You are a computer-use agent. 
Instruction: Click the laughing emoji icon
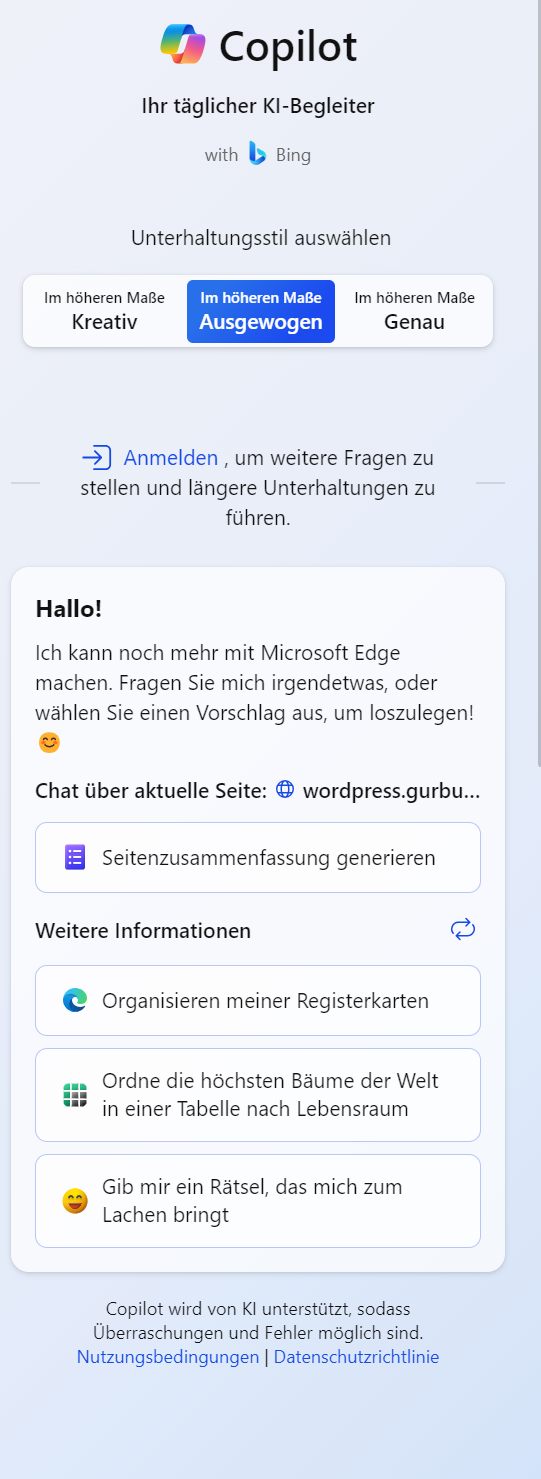(x=75, y=1201)
